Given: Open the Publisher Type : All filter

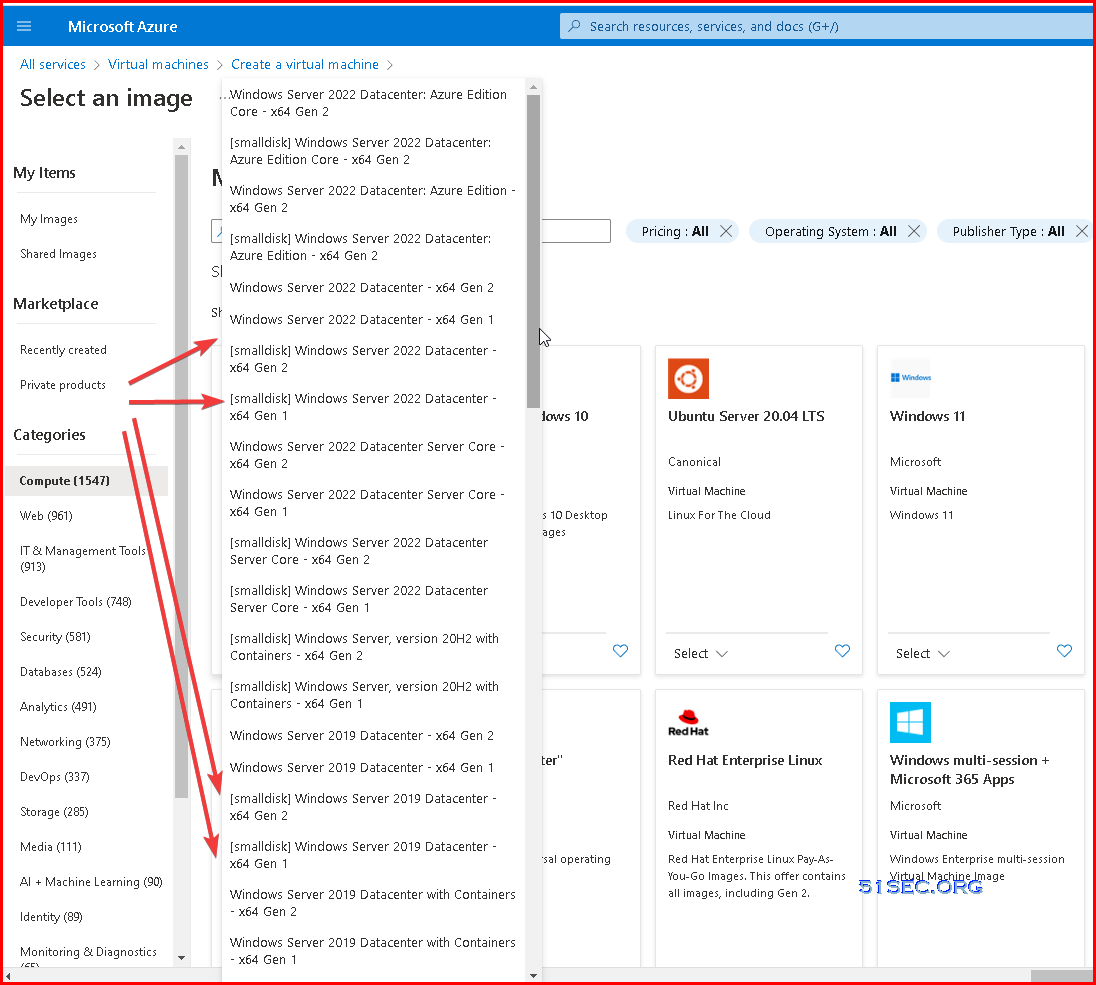Looking at the screenshot, I should [x=1008, y=231].
